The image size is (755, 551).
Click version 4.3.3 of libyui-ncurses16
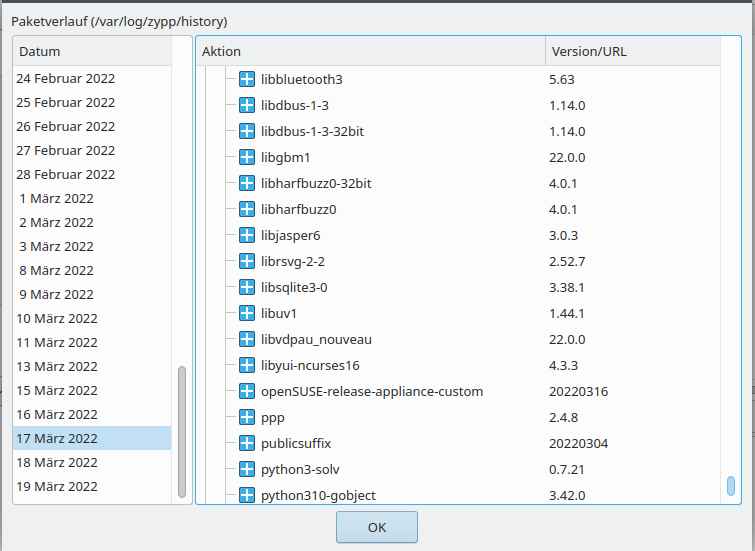click(x=563, y=365)
